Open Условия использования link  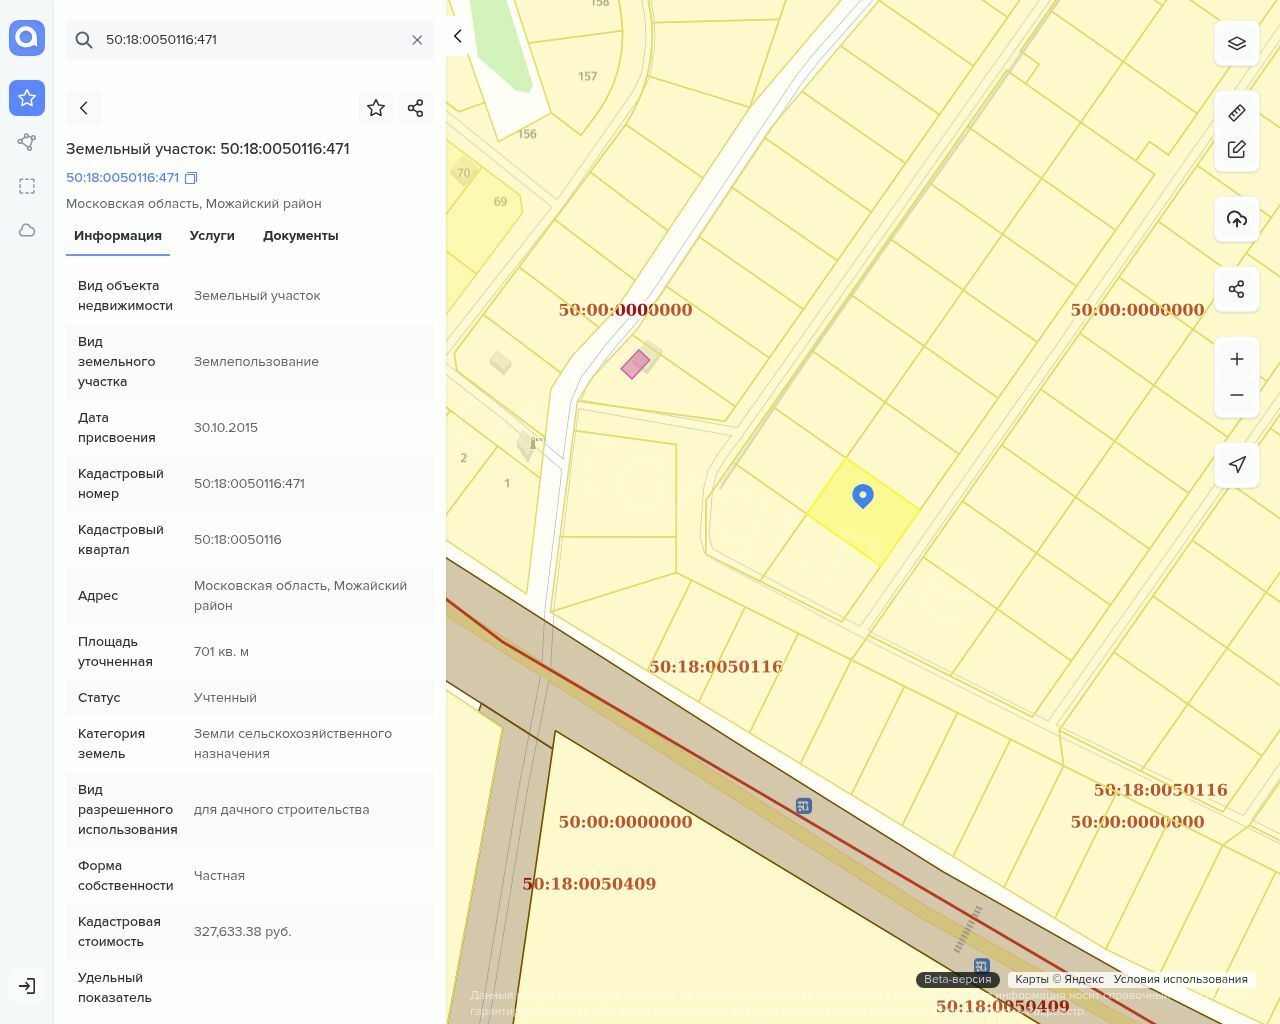coord(1180,979)
